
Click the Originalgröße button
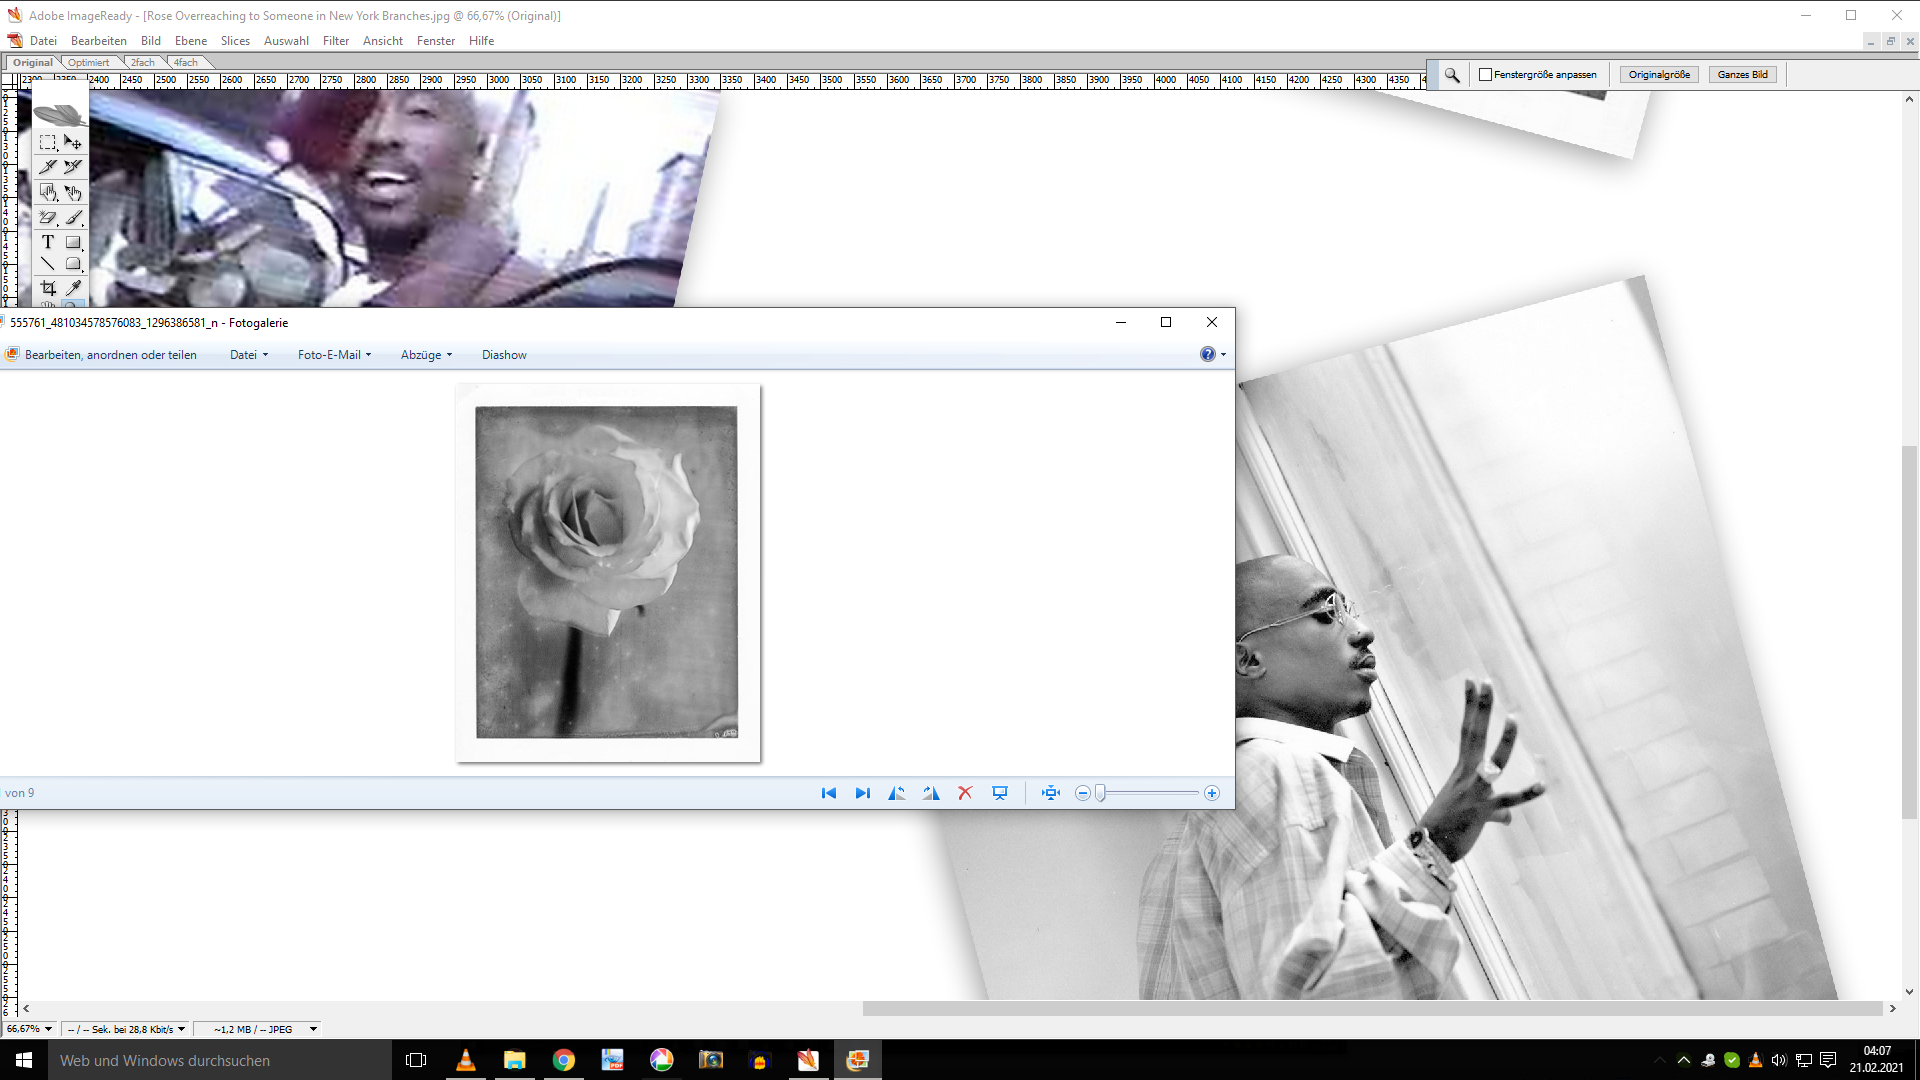point(1659,75)
